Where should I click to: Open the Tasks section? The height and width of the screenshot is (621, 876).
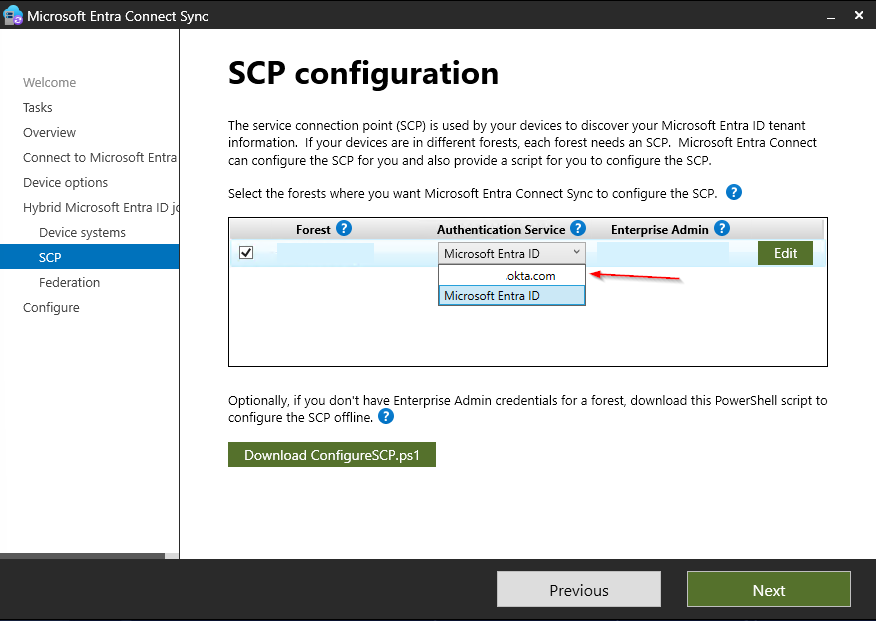(x=37, y=107)
